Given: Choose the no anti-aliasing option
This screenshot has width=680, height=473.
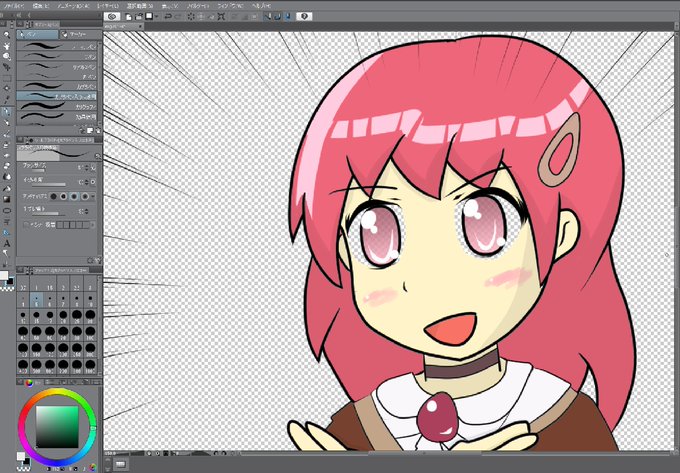Looking at the screenshot, I should (x=53, y=196).
